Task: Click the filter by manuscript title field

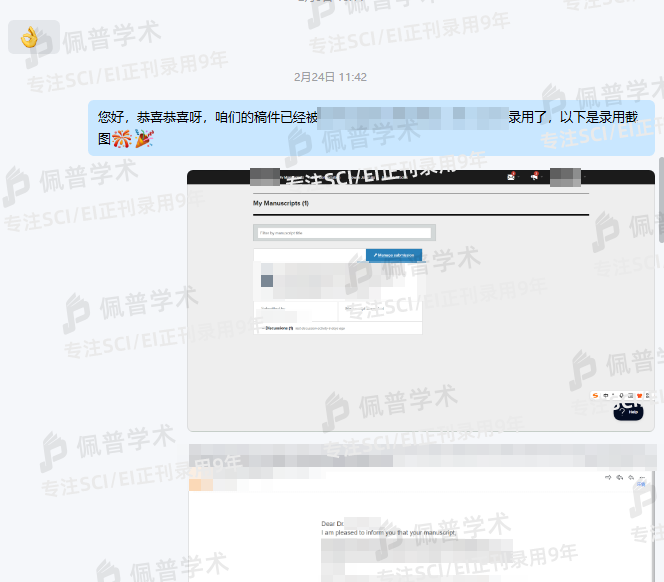Action: (343, 233)
